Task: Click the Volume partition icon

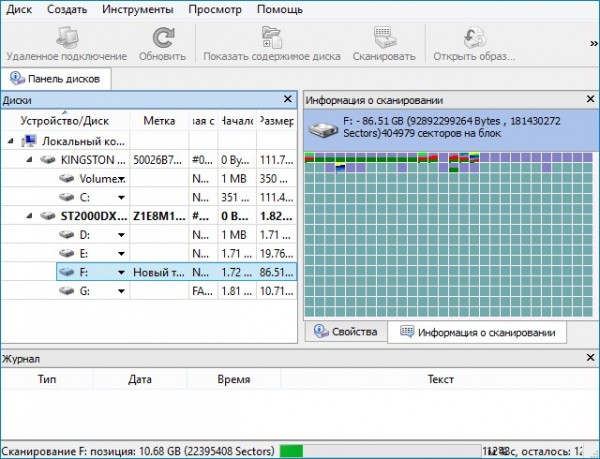Action: (x=66, y=178)
